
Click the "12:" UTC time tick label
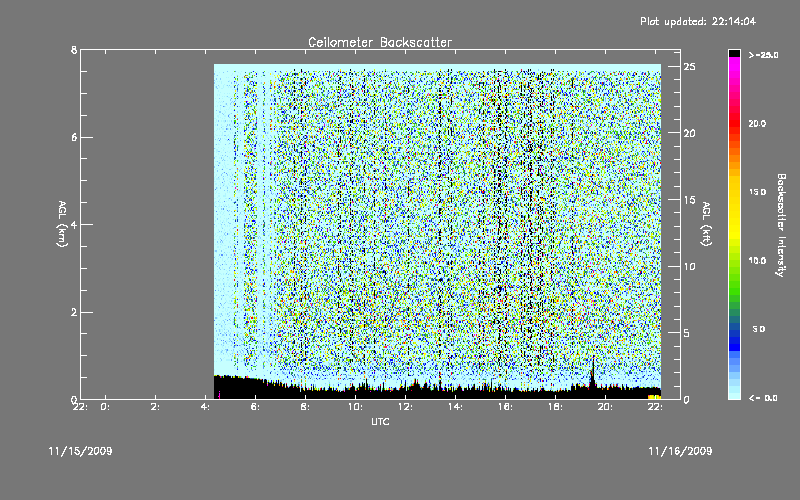pos(405,407)
